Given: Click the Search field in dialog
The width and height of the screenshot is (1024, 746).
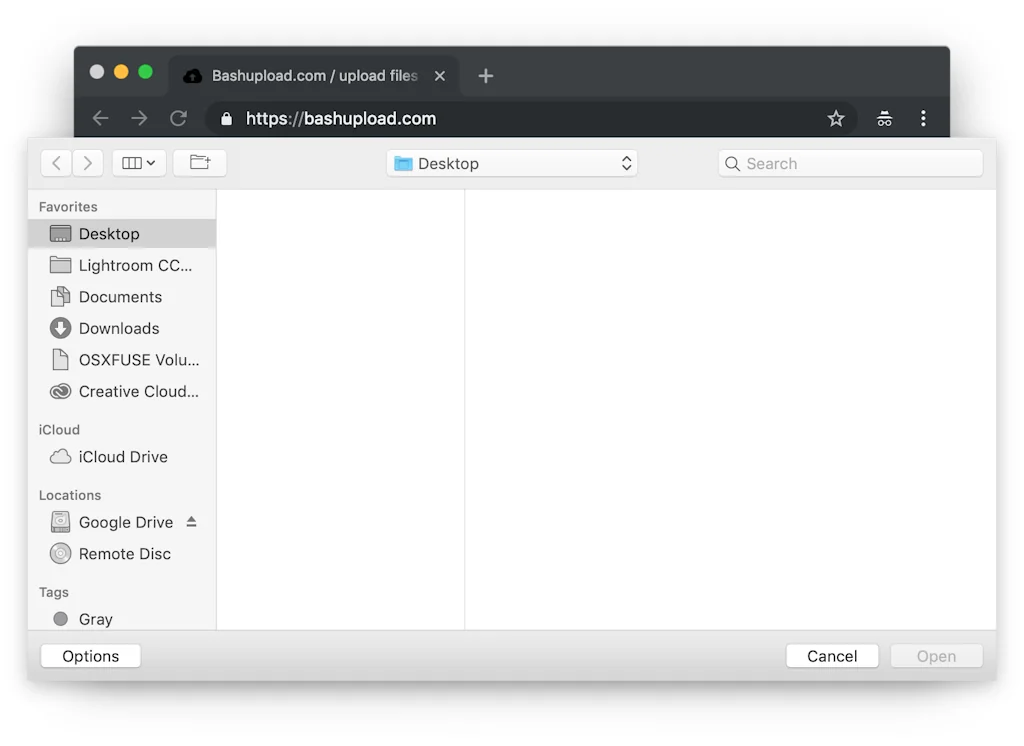Looking at the screenshot, I should tap(850, 163).
